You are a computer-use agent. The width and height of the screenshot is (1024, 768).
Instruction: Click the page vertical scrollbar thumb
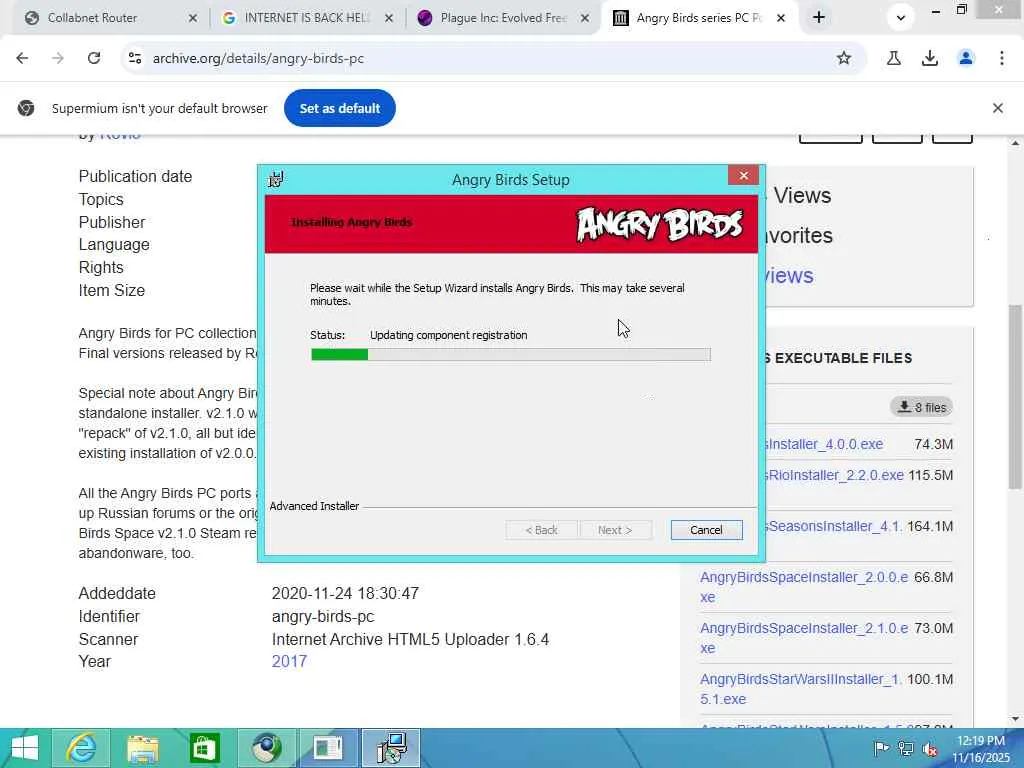(1015, 396)
